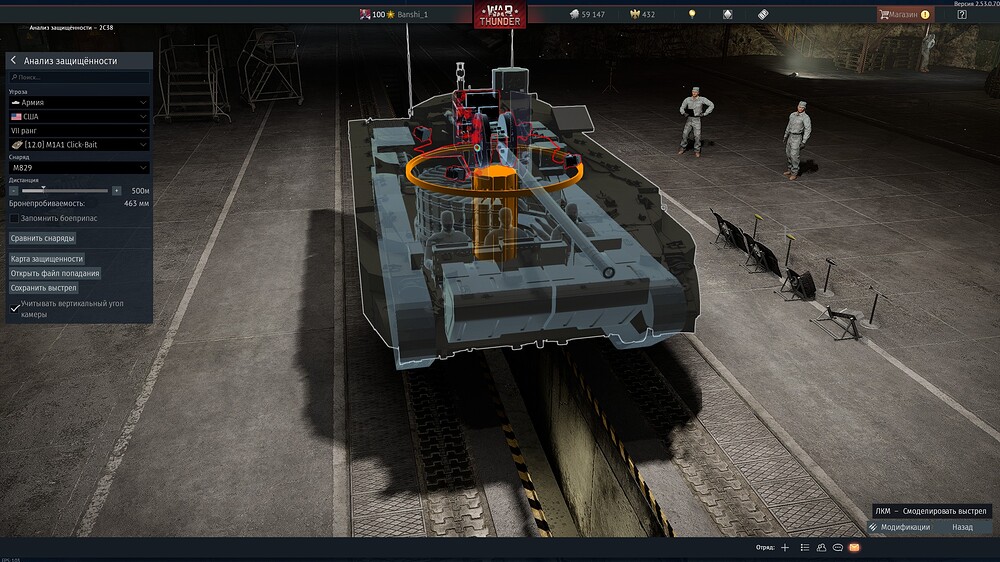
Task: Open the VII ранг rank dropdown
Action: click(x=78, y=130)
